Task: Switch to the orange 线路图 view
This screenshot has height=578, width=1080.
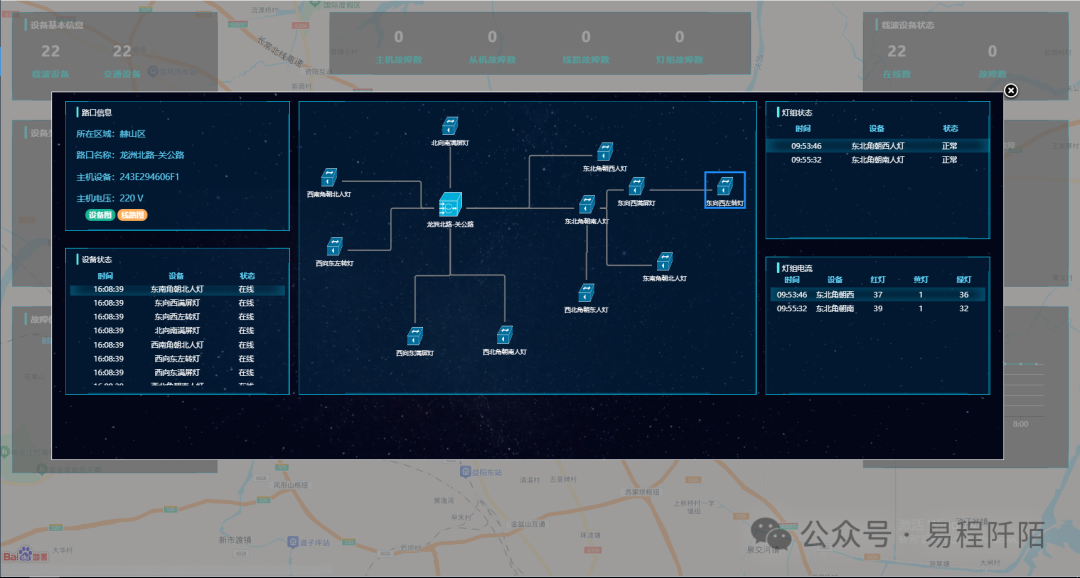Action: 132,215
